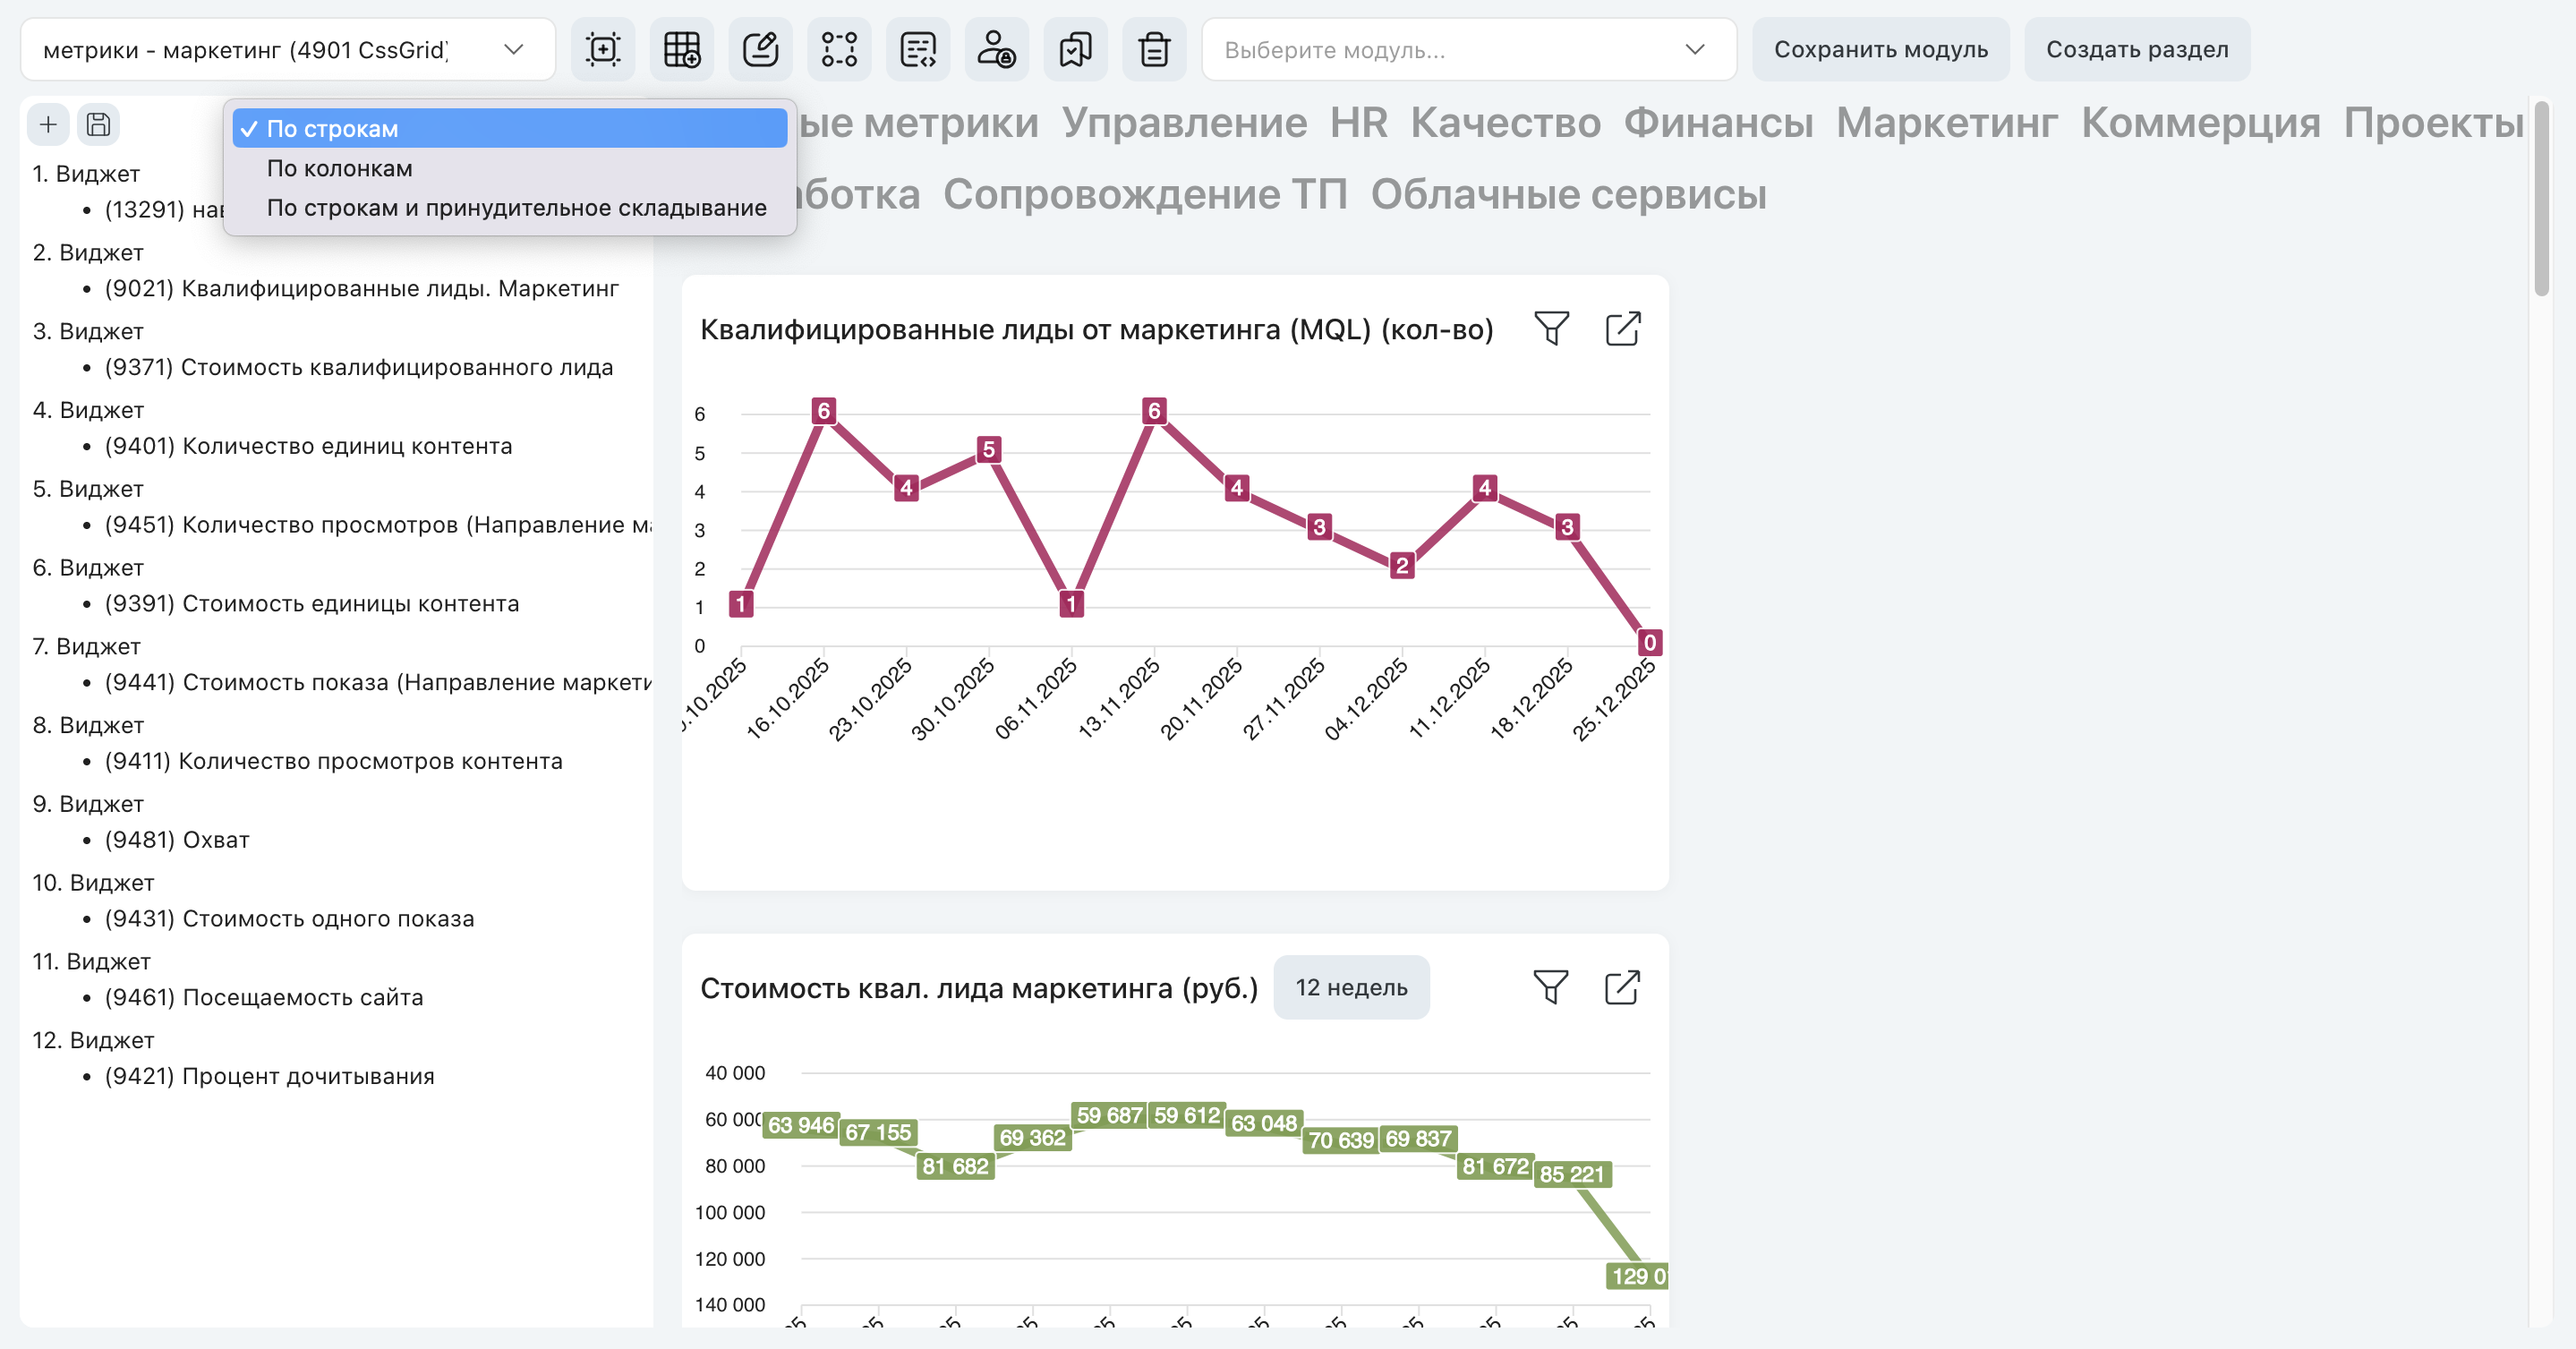This screenshot has width=2576, height=1349.
Task: Open the filter on the lead cost chart
Action: [x=1551, y=988]
